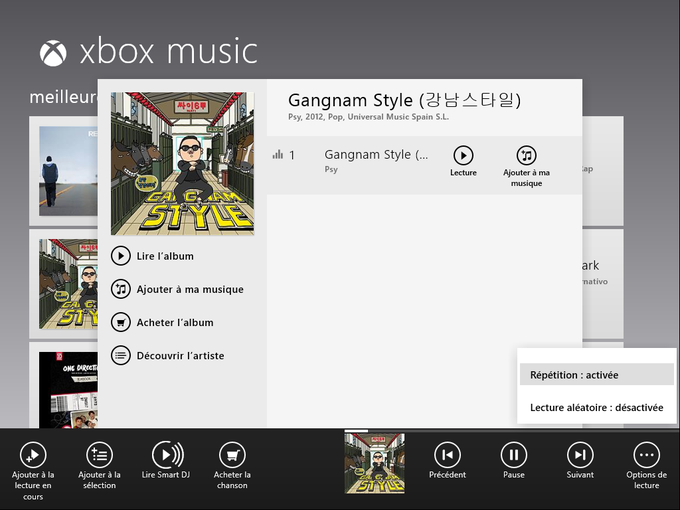Screen dimensions: 680x510
Task: Click track number 1 in the list
Action: coord(292,155)
